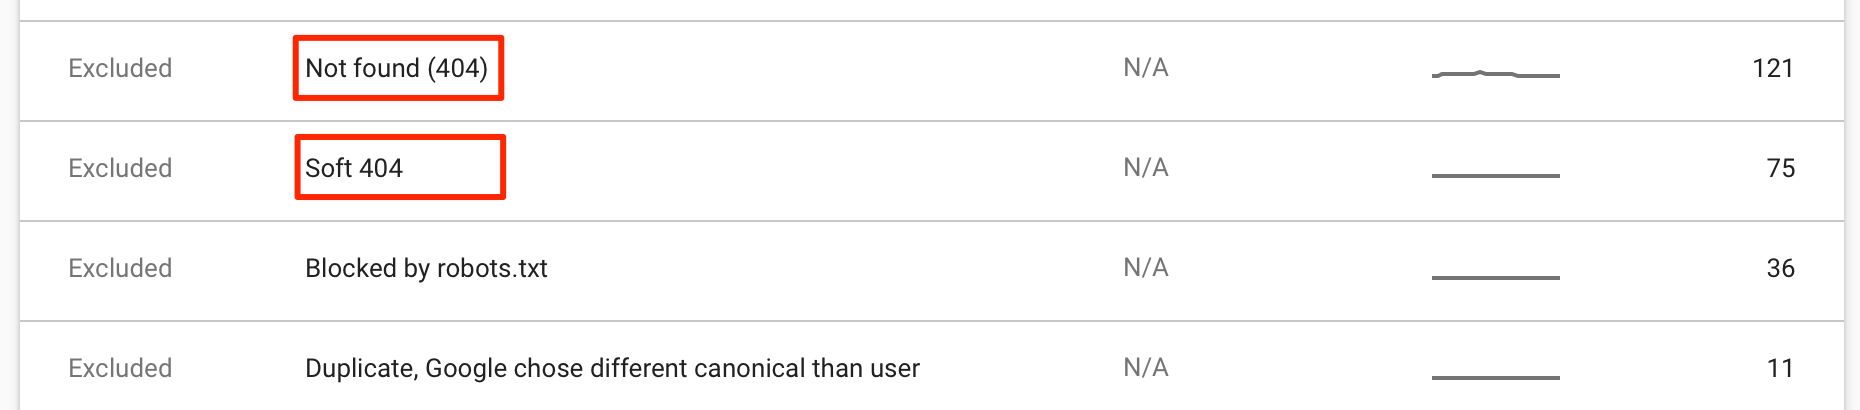
Task: Click the Excluded status beside Soft 404
Action: (x=120, y=168)
